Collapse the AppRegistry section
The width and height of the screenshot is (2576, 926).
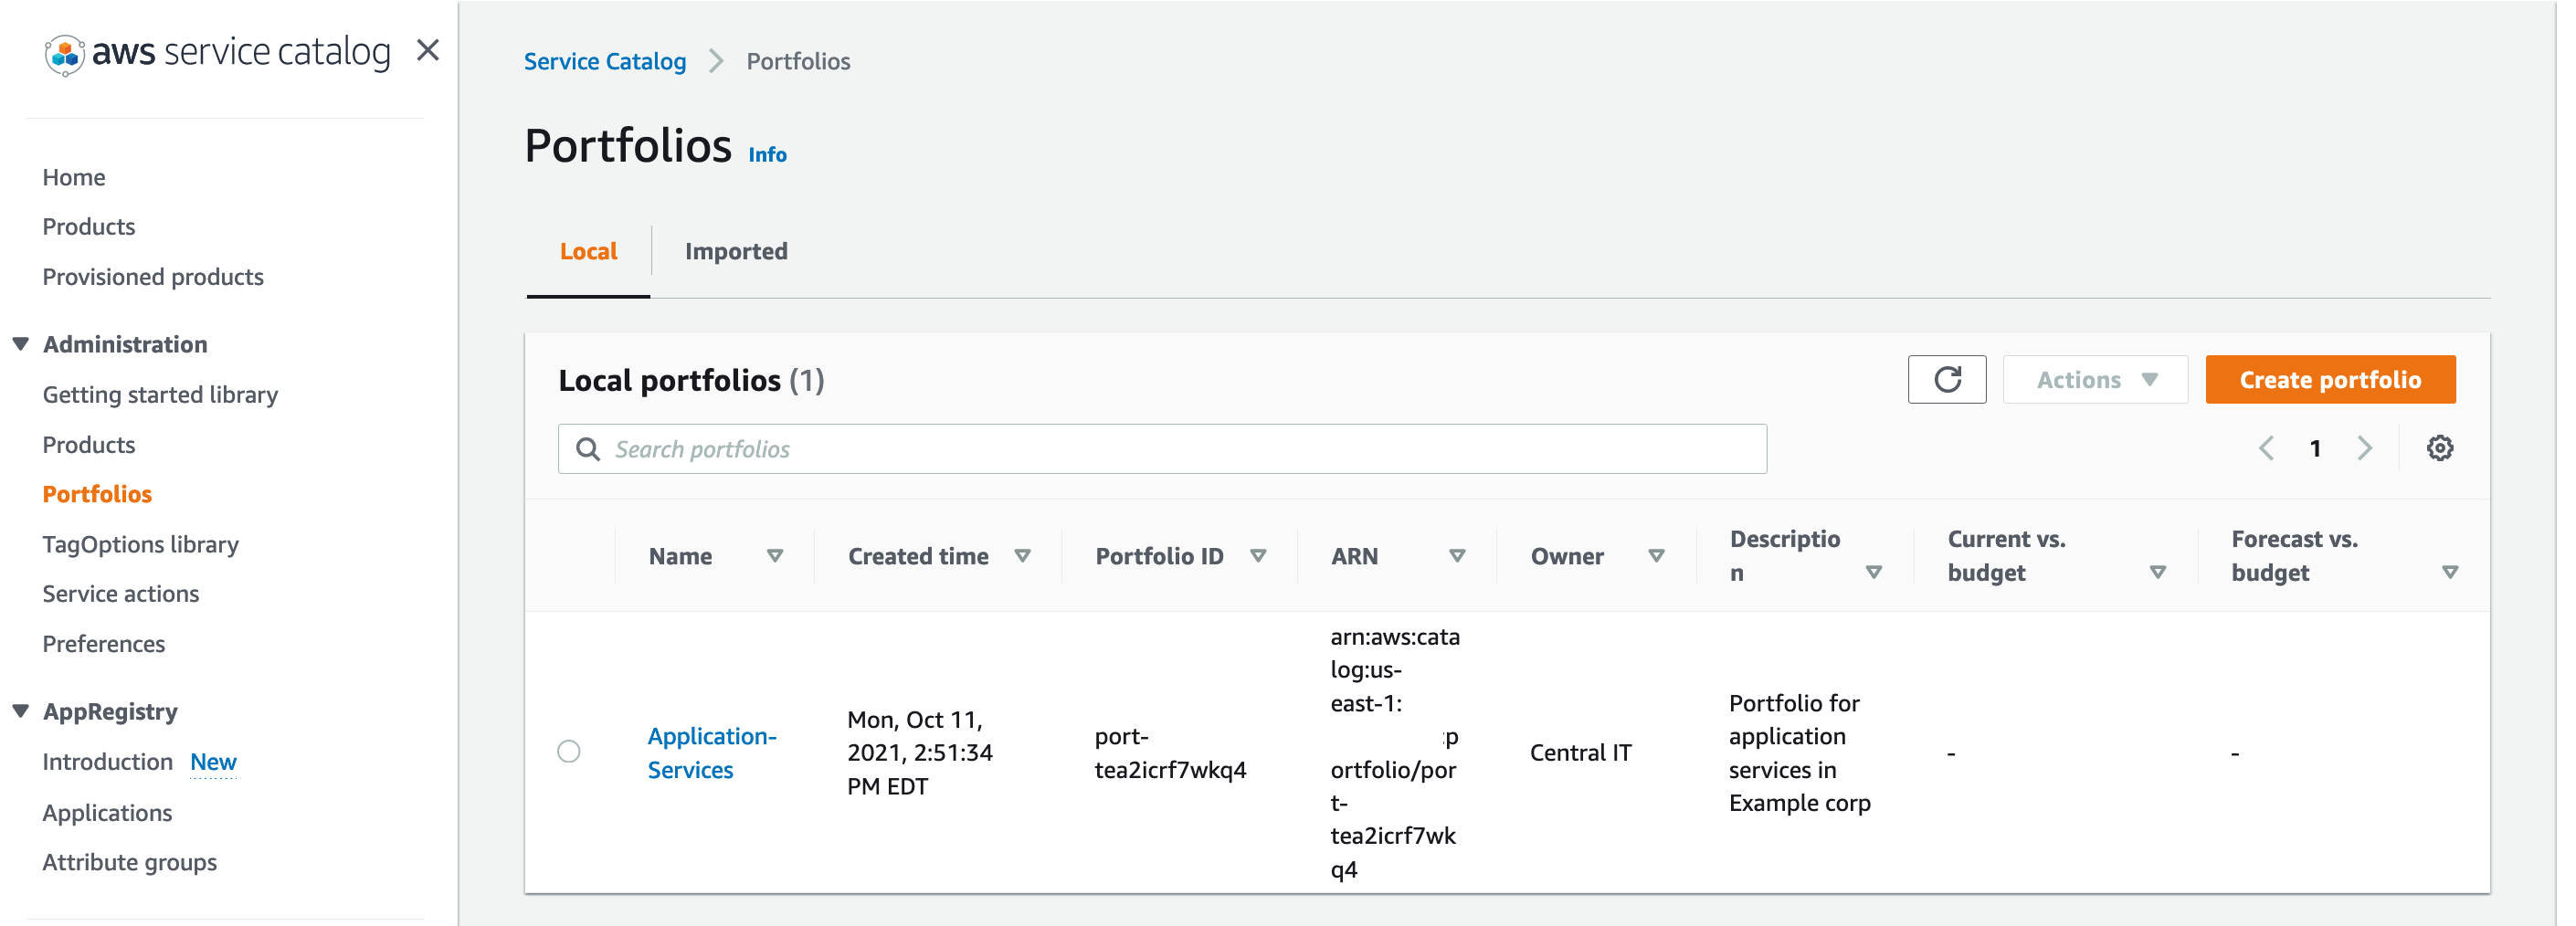tap(20, 711)
